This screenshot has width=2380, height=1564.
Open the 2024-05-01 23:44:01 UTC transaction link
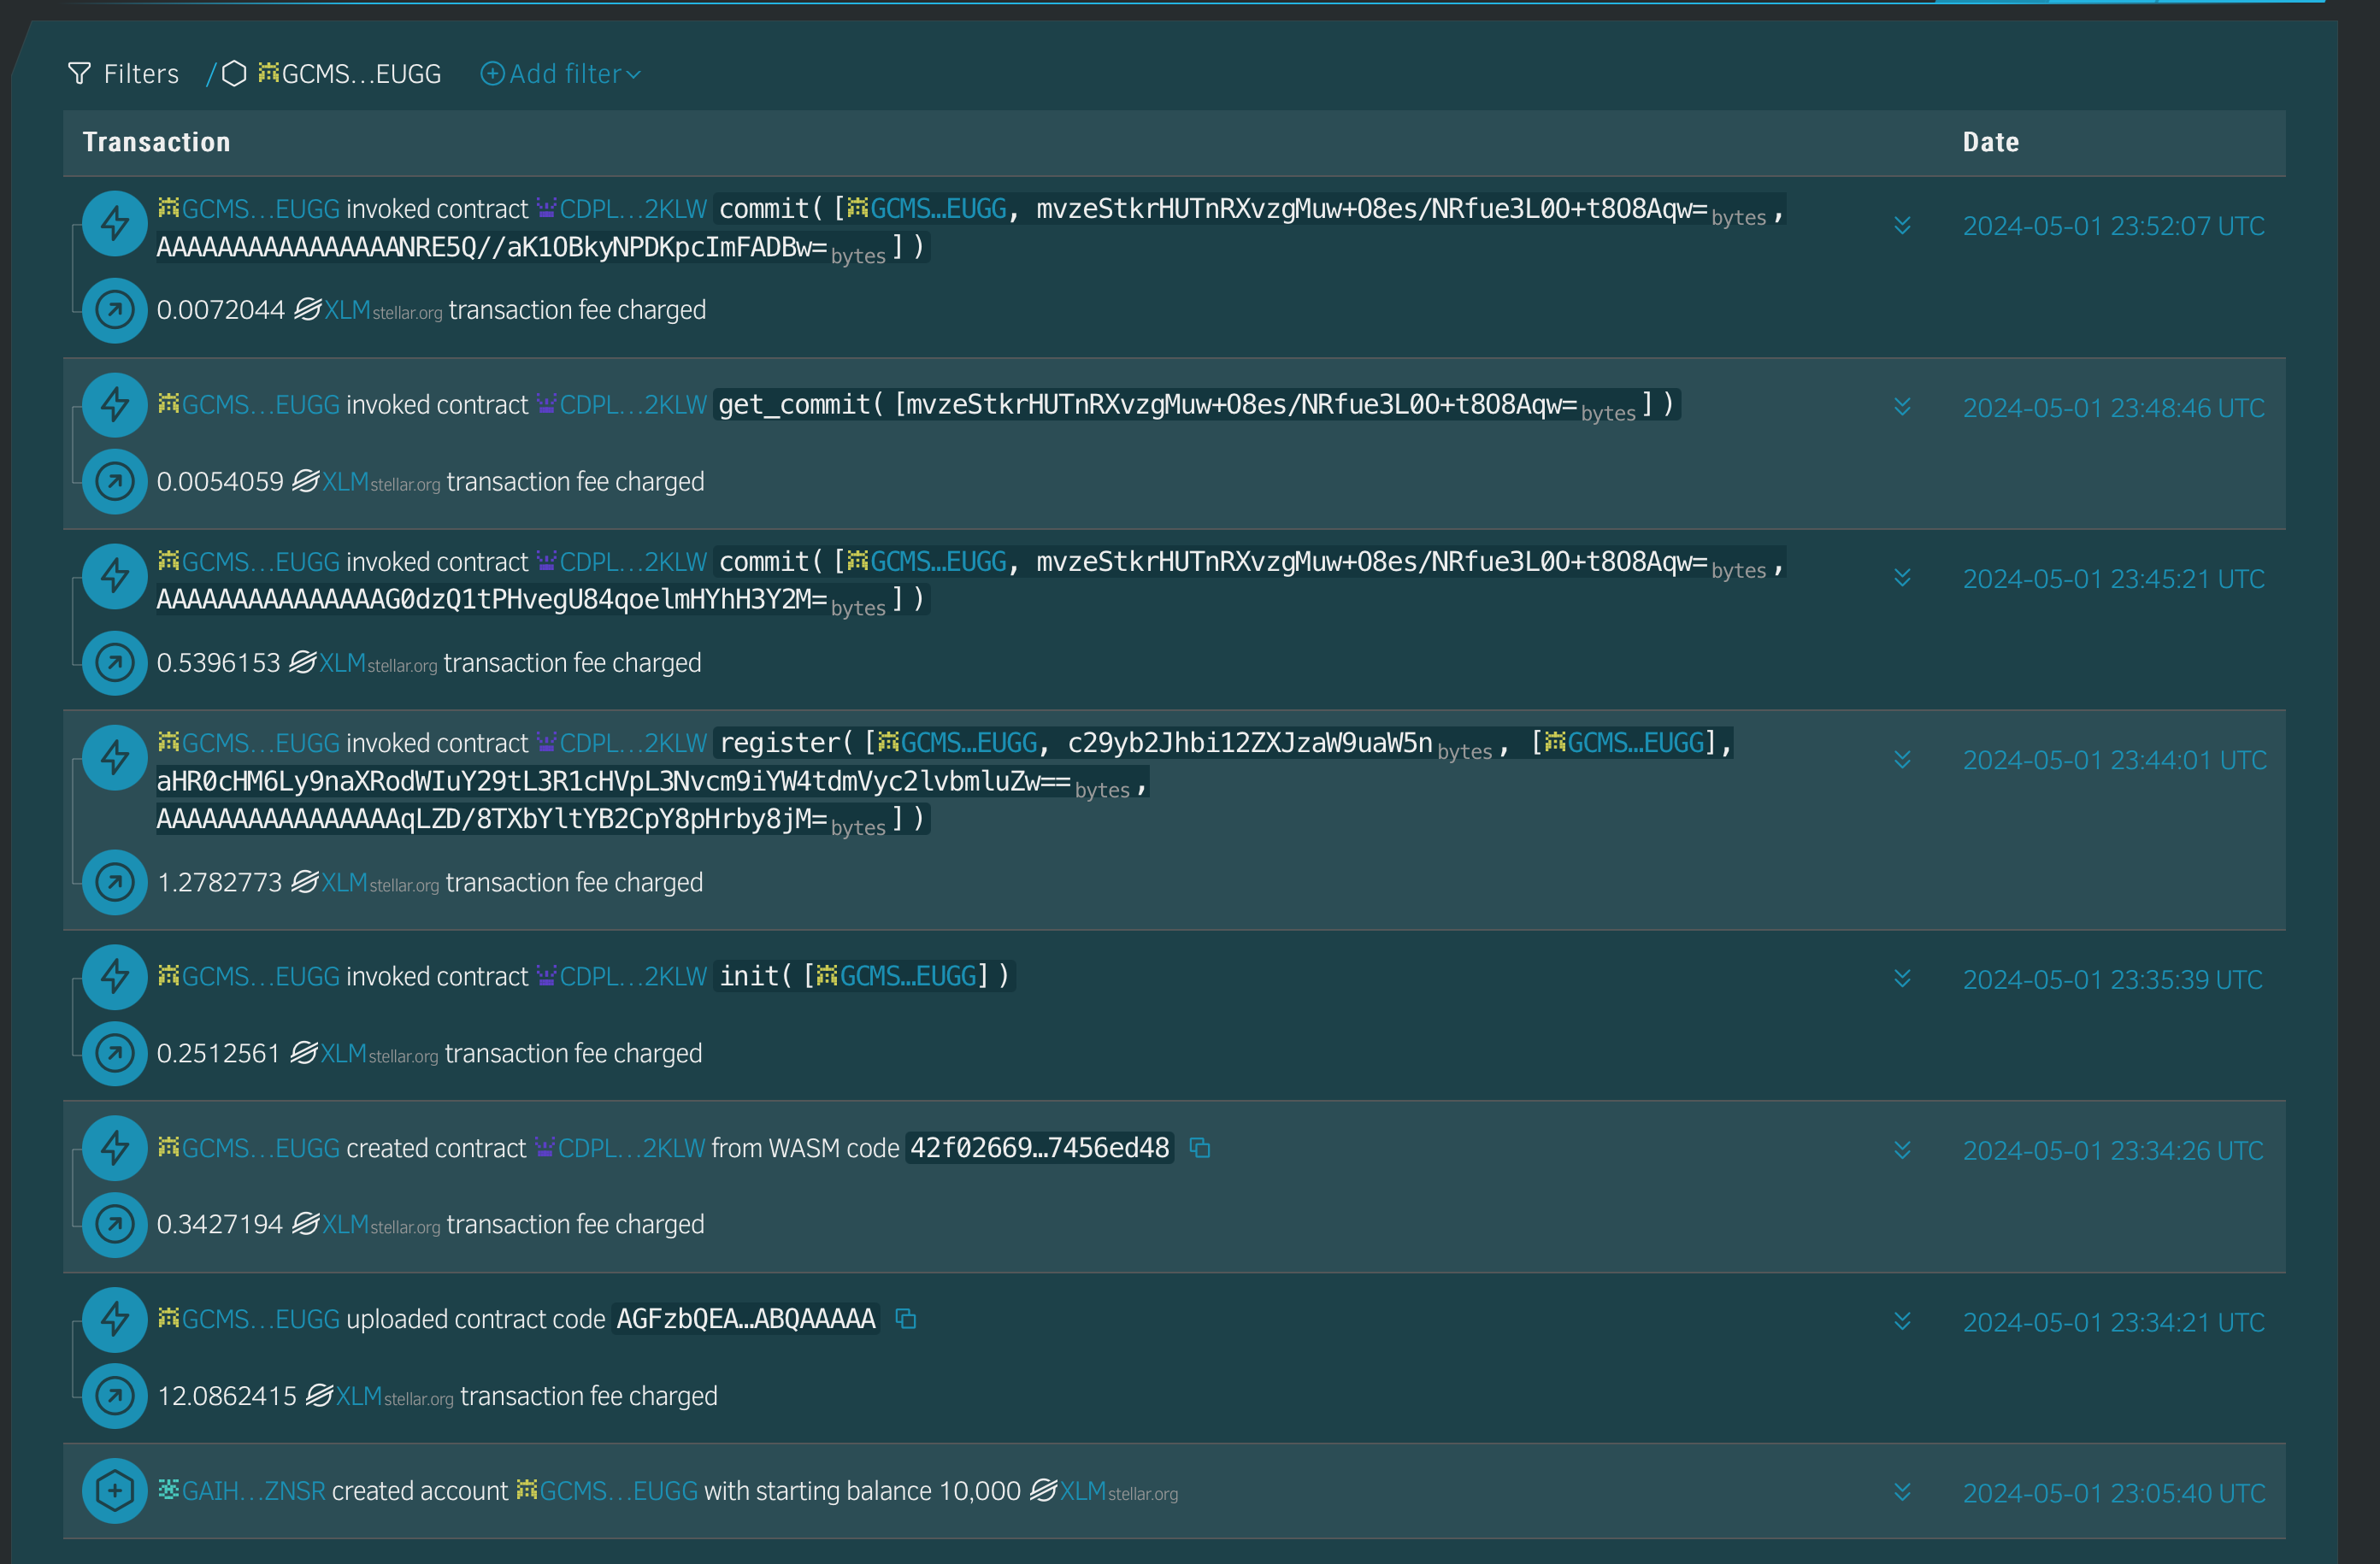[x=2114, y=760]
